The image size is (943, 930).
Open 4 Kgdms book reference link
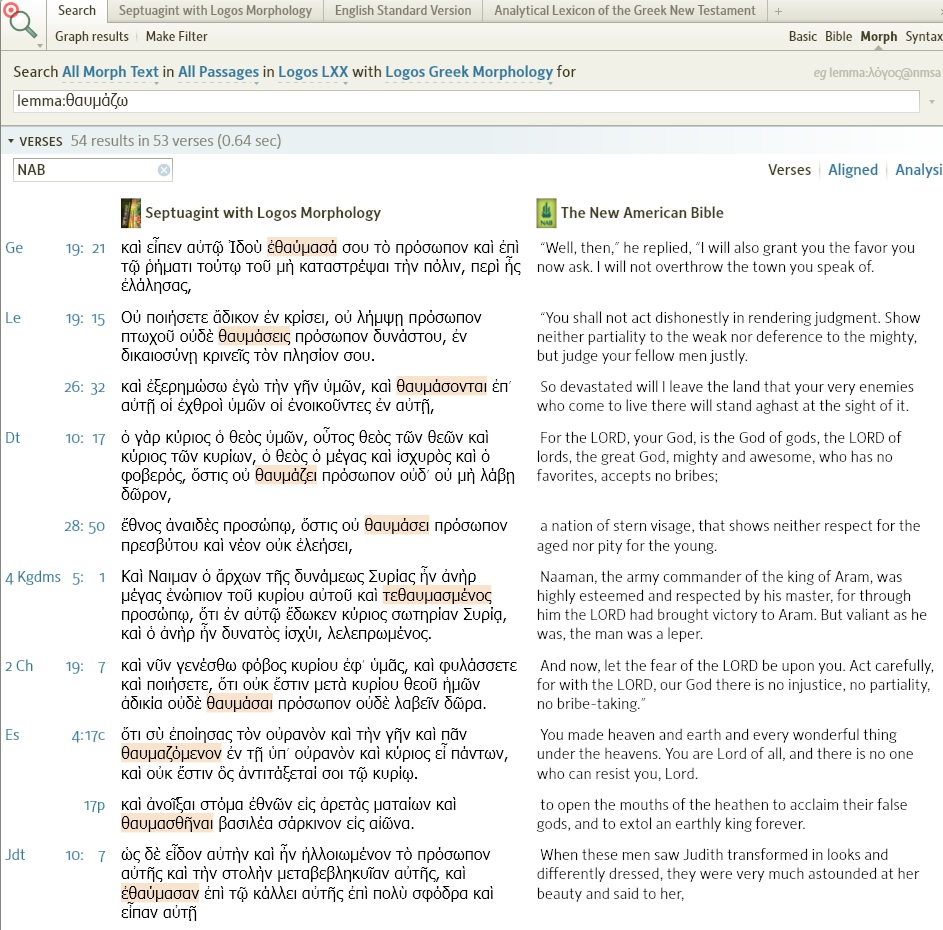(x=33, y=577)
